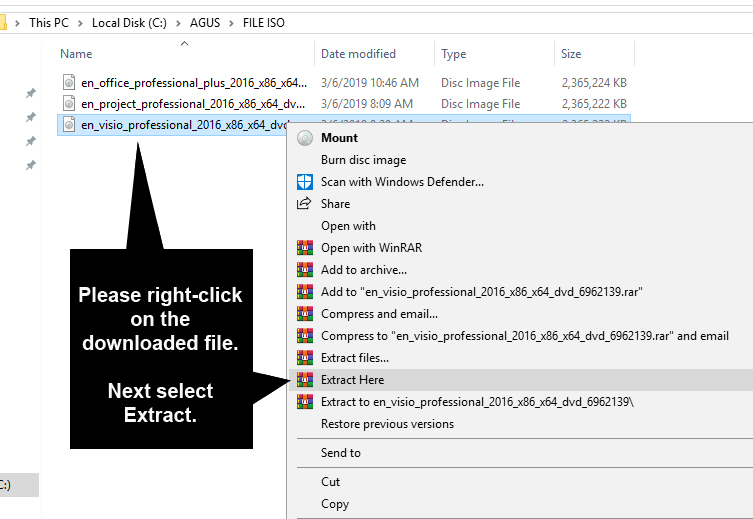Expand the chevron after Local Disk (C:)
This screenshot has width=753, height=519.
tap(178, 23)
